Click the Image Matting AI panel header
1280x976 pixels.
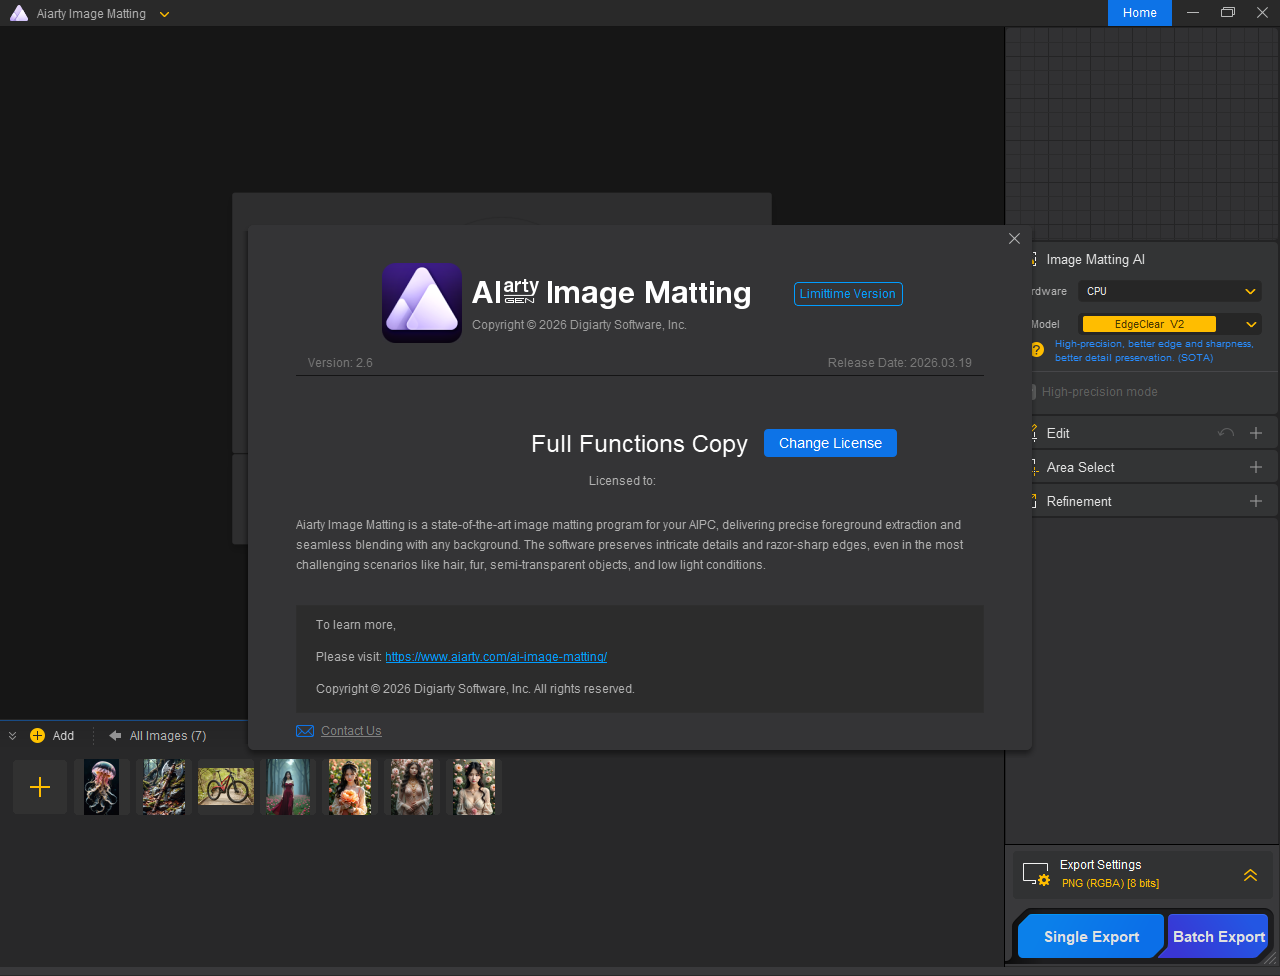click(x=1095, y=260)
